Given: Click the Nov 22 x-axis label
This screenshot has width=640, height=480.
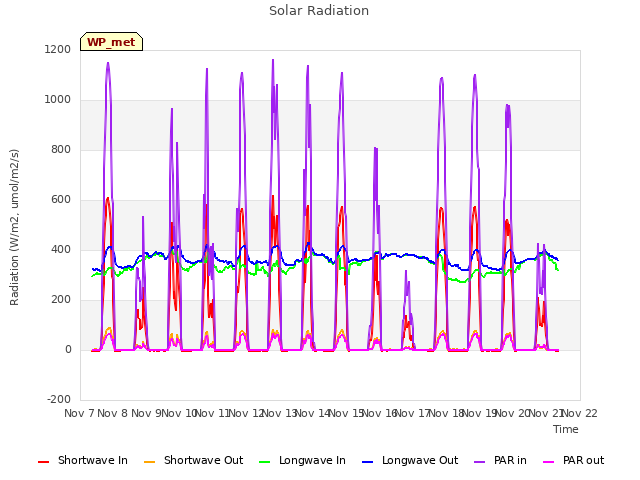Looking at the screenshot, I should (x=580, y=413).
